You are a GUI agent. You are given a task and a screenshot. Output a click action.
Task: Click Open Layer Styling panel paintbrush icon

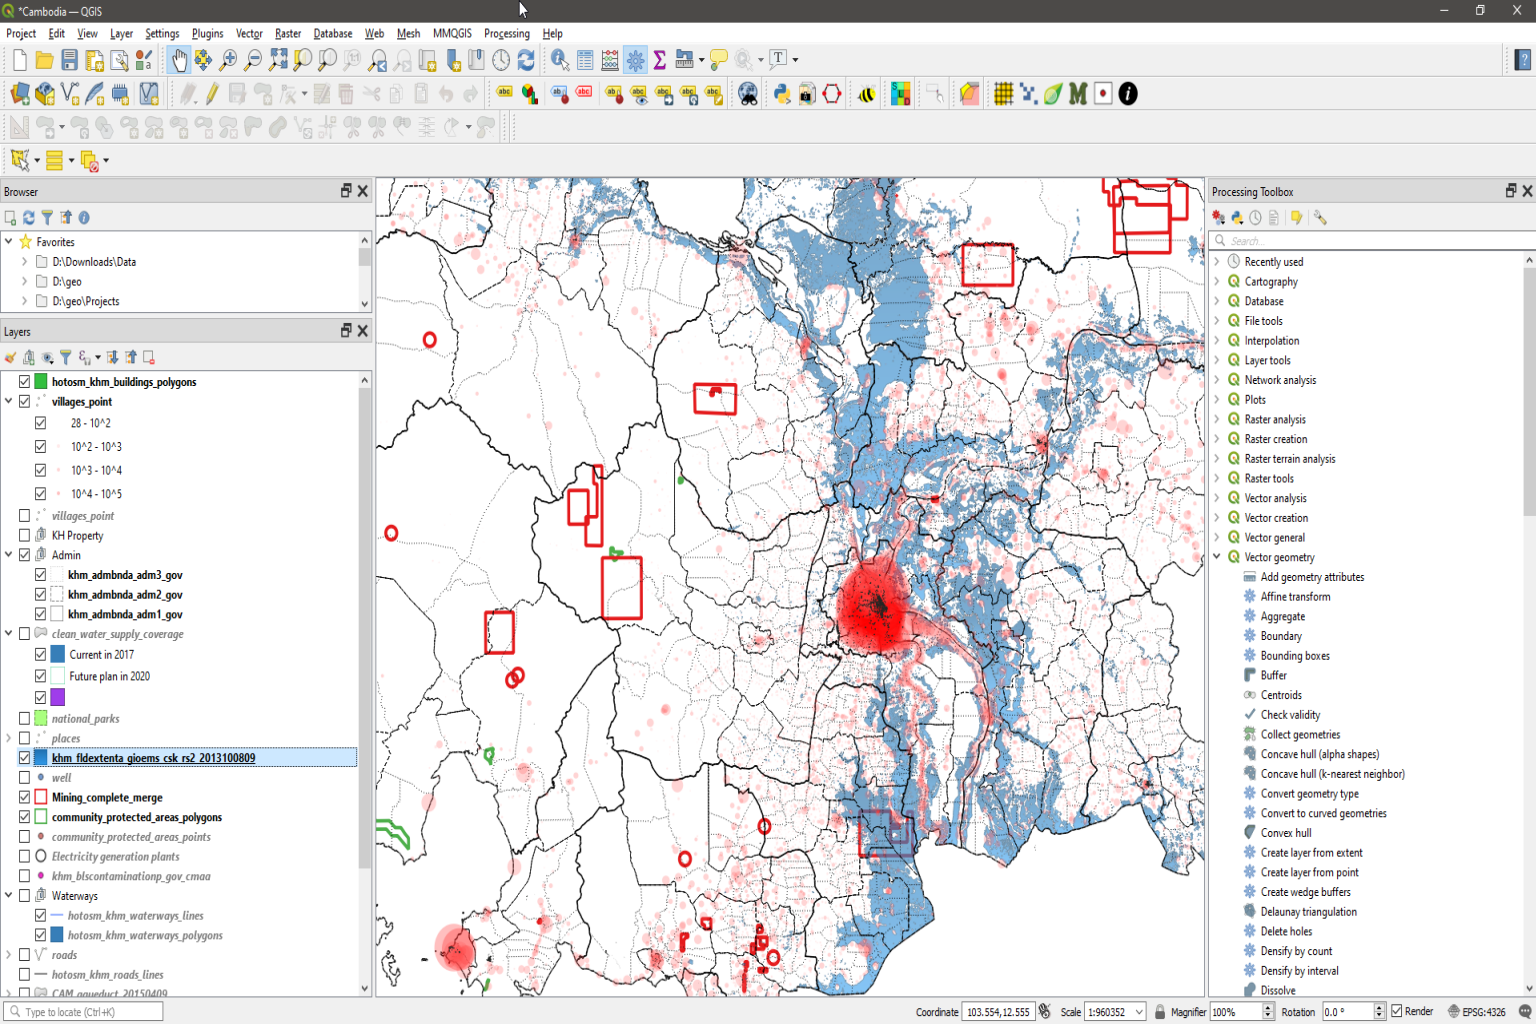pos(10,358)
